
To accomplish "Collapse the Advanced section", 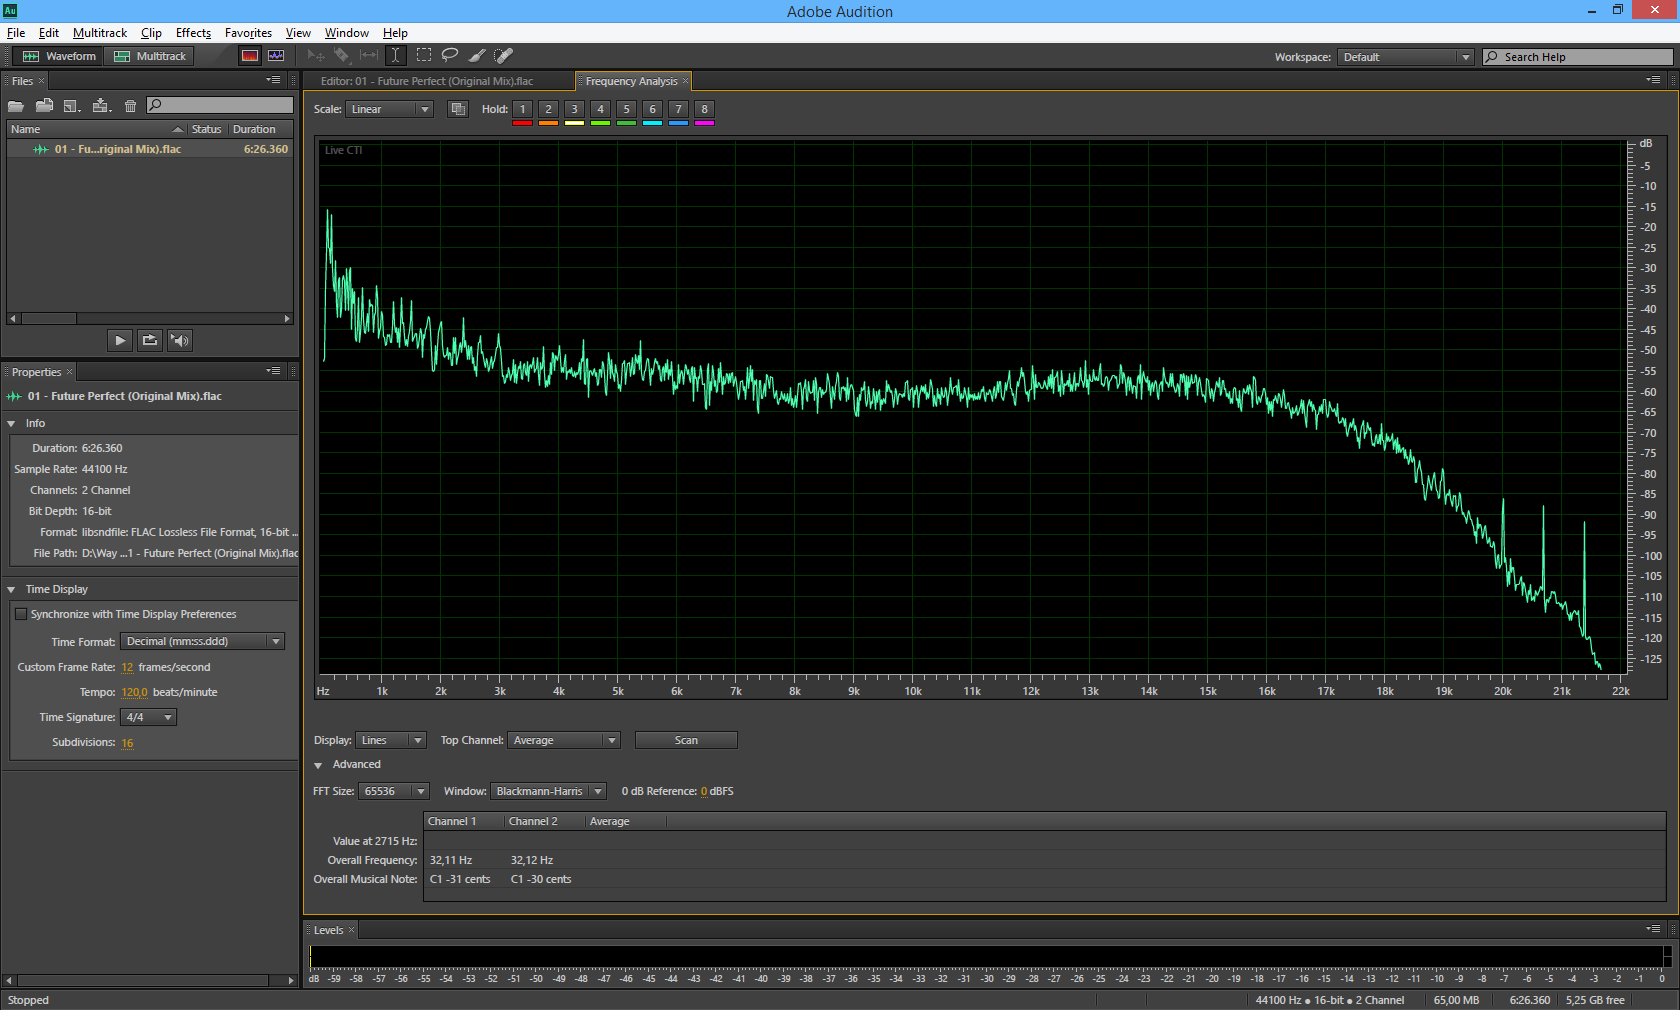I will tap(318, 765).
